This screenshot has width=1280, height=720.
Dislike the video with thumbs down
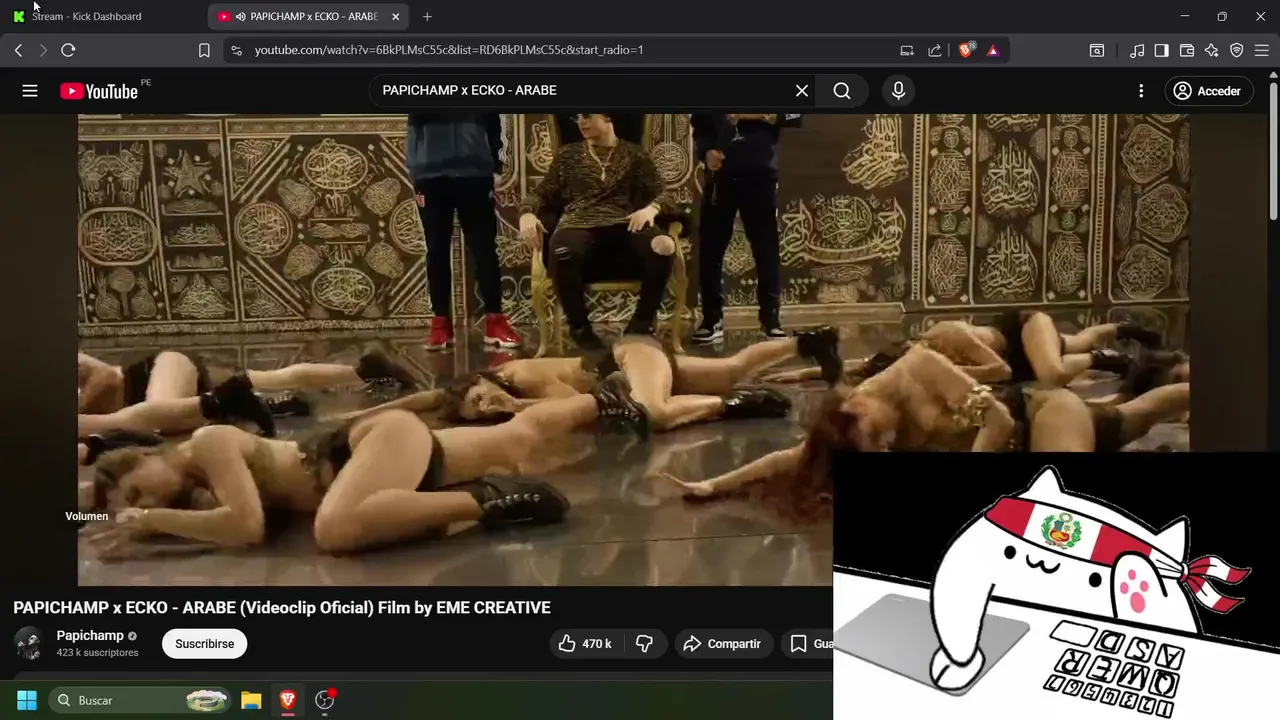click(645, 644)
